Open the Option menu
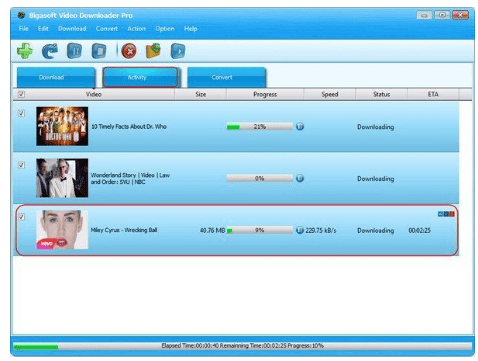Screen dimensions: 478x361 pos(165,29)
